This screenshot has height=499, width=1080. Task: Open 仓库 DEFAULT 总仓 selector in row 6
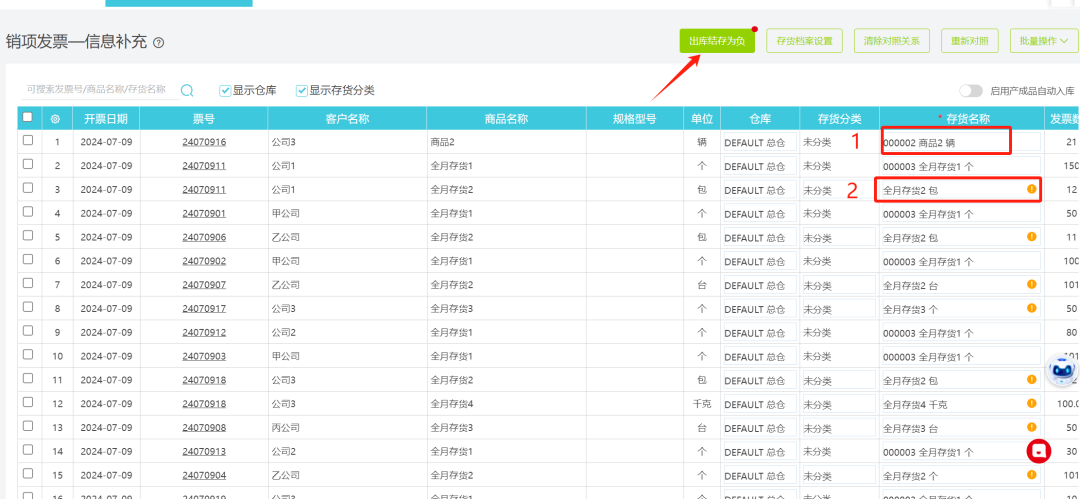pos(760,262)
